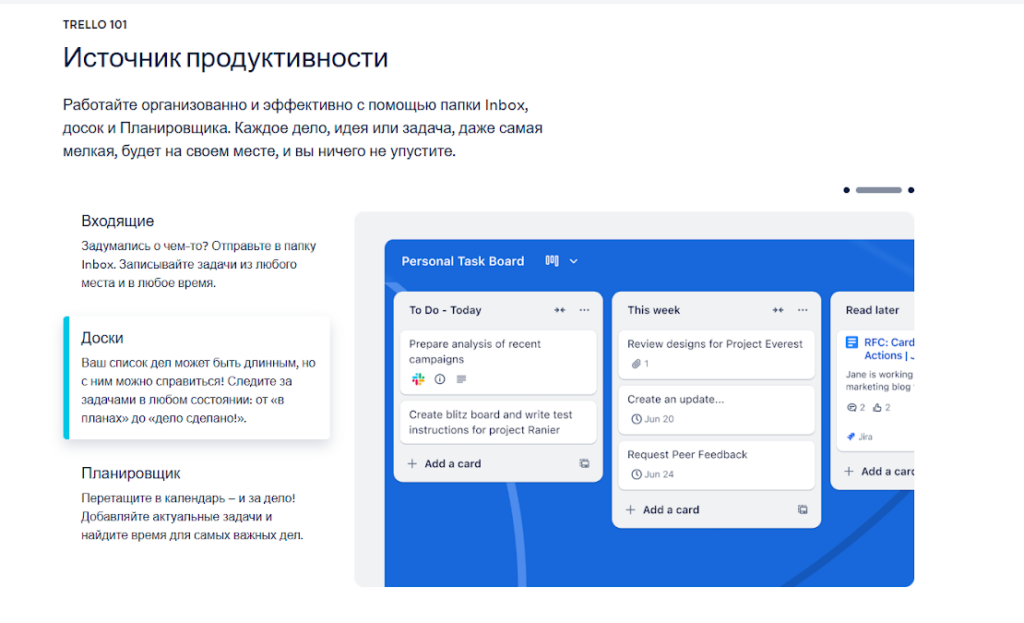The image size is (1024, 623).
Task: Open This week list actions menu
Action: (803, 310)
